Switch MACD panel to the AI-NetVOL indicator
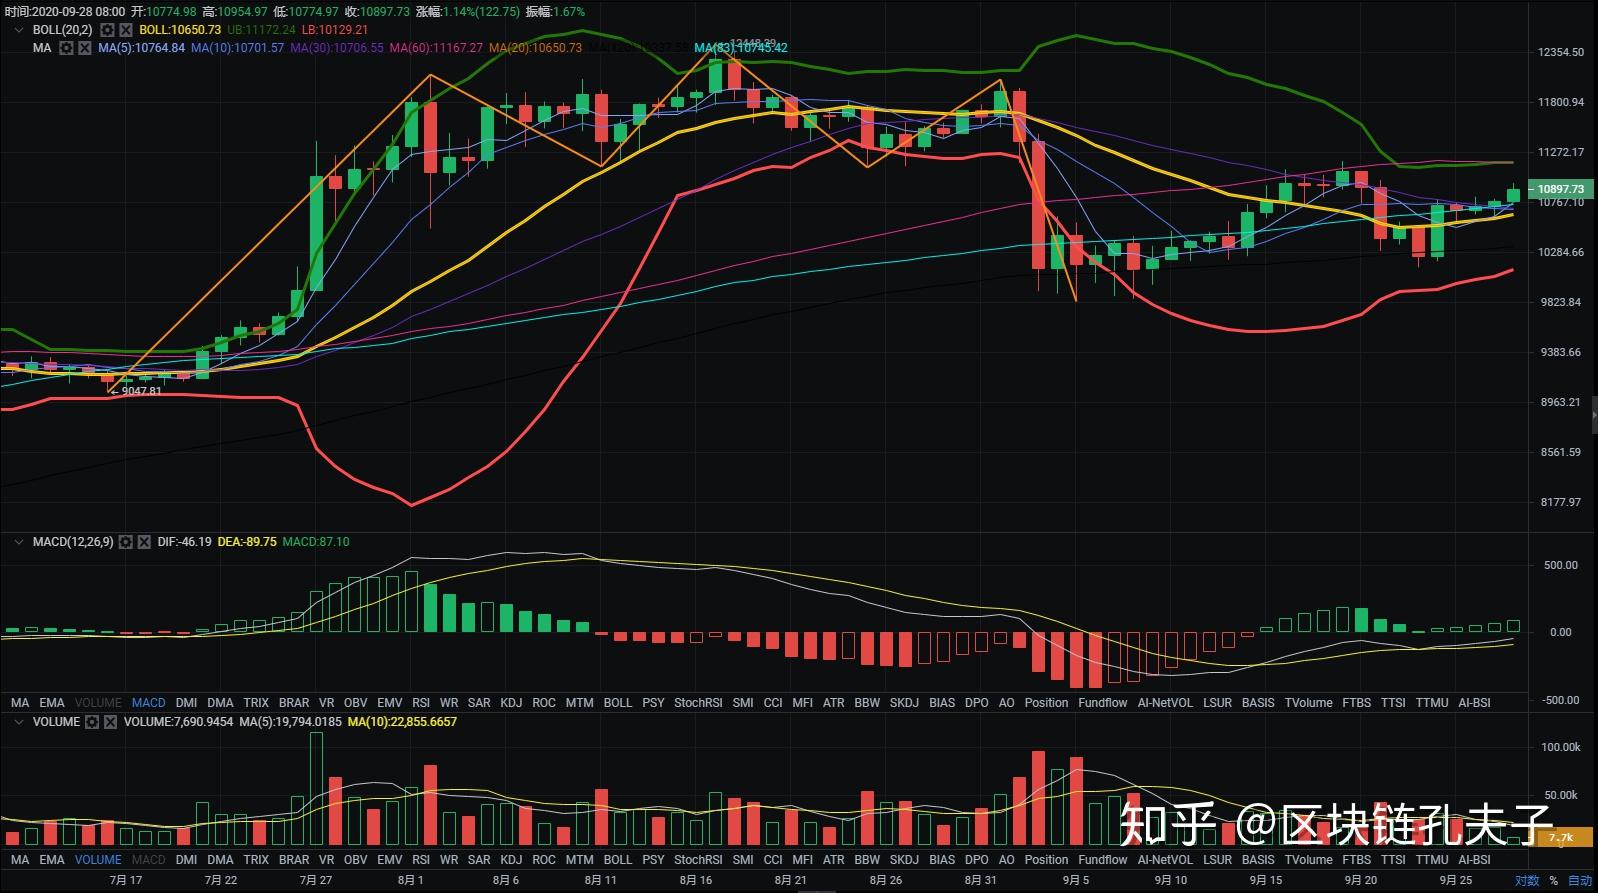The image size is (1598, 893). click(1165, 703)
